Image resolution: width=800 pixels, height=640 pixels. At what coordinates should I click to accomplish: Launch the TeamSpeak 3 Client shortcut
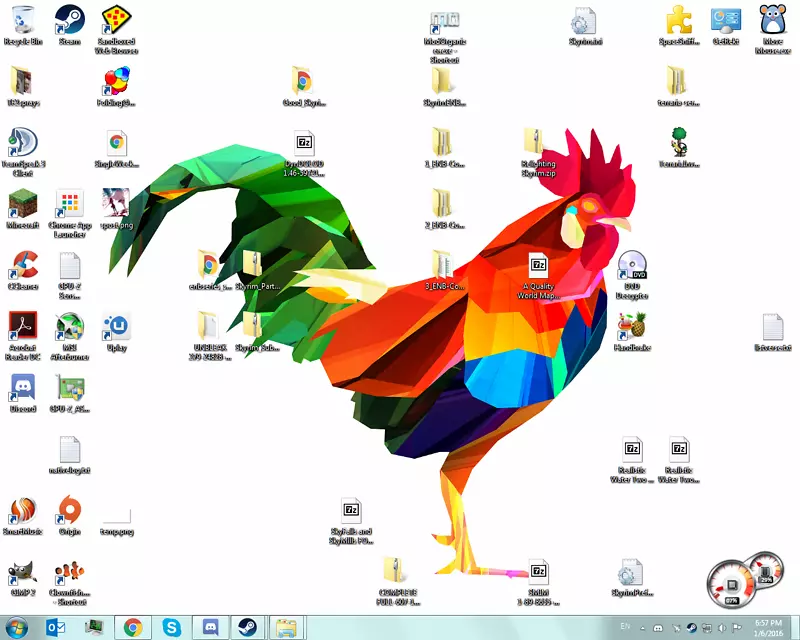point(22,143)
